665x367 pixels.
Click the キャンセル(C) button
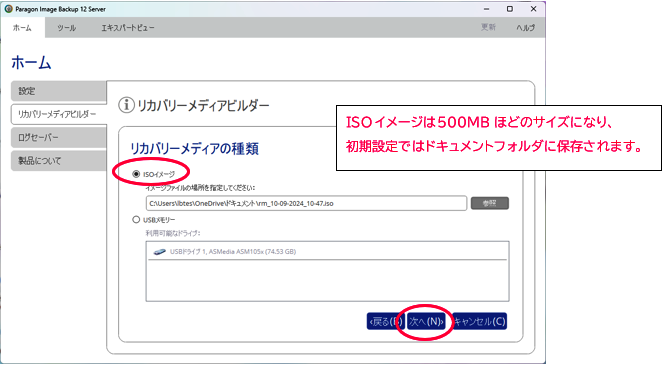pos(480,322)
